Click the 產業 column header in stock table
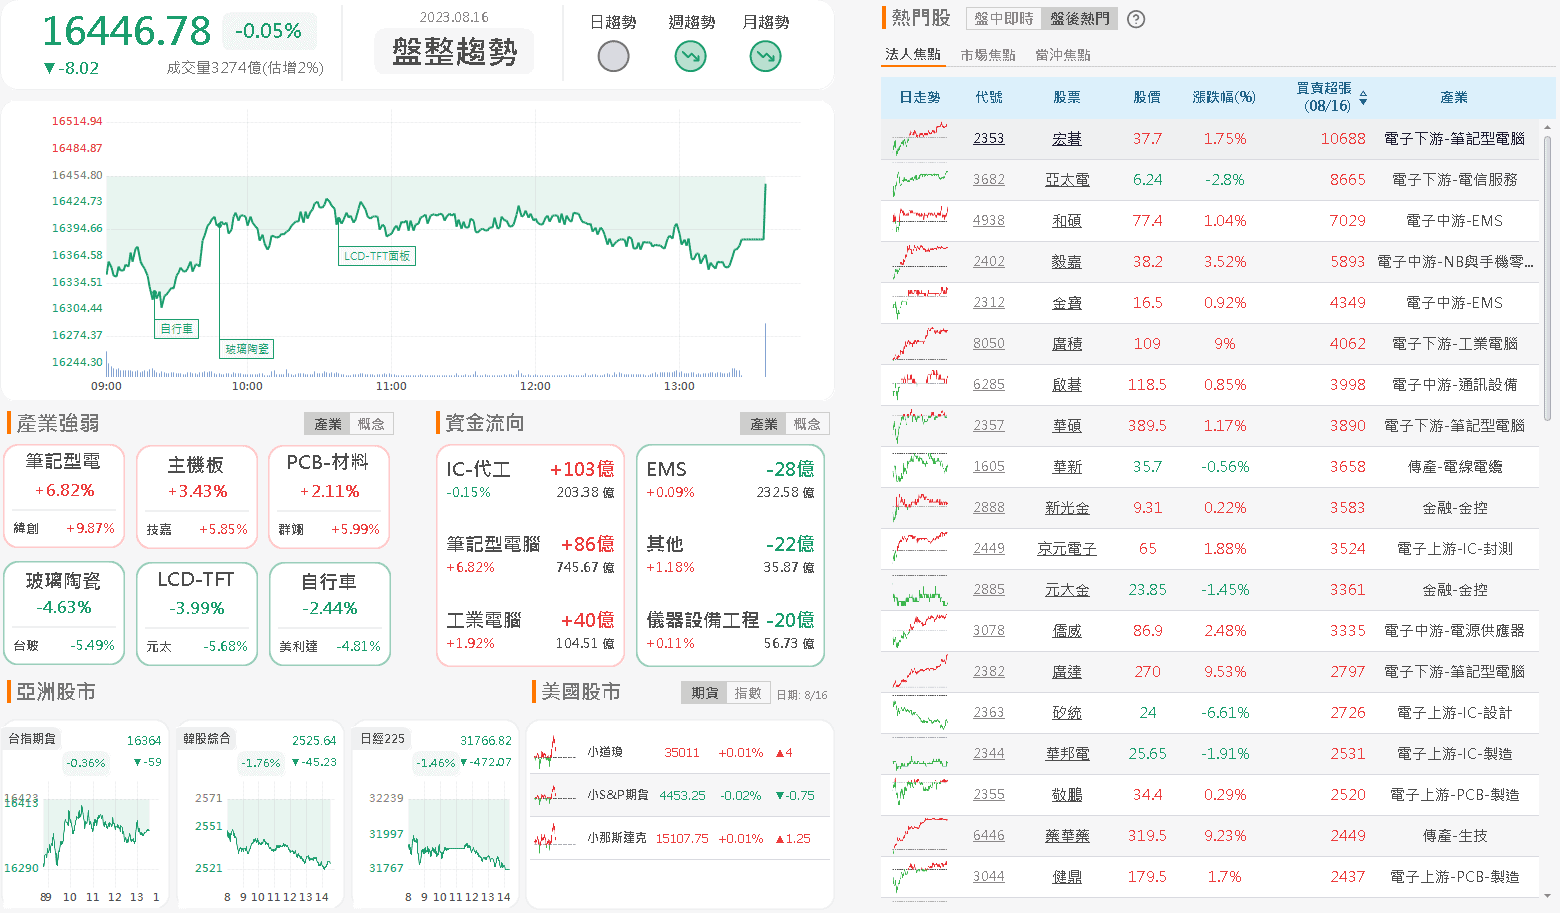 click(1454, 97)
